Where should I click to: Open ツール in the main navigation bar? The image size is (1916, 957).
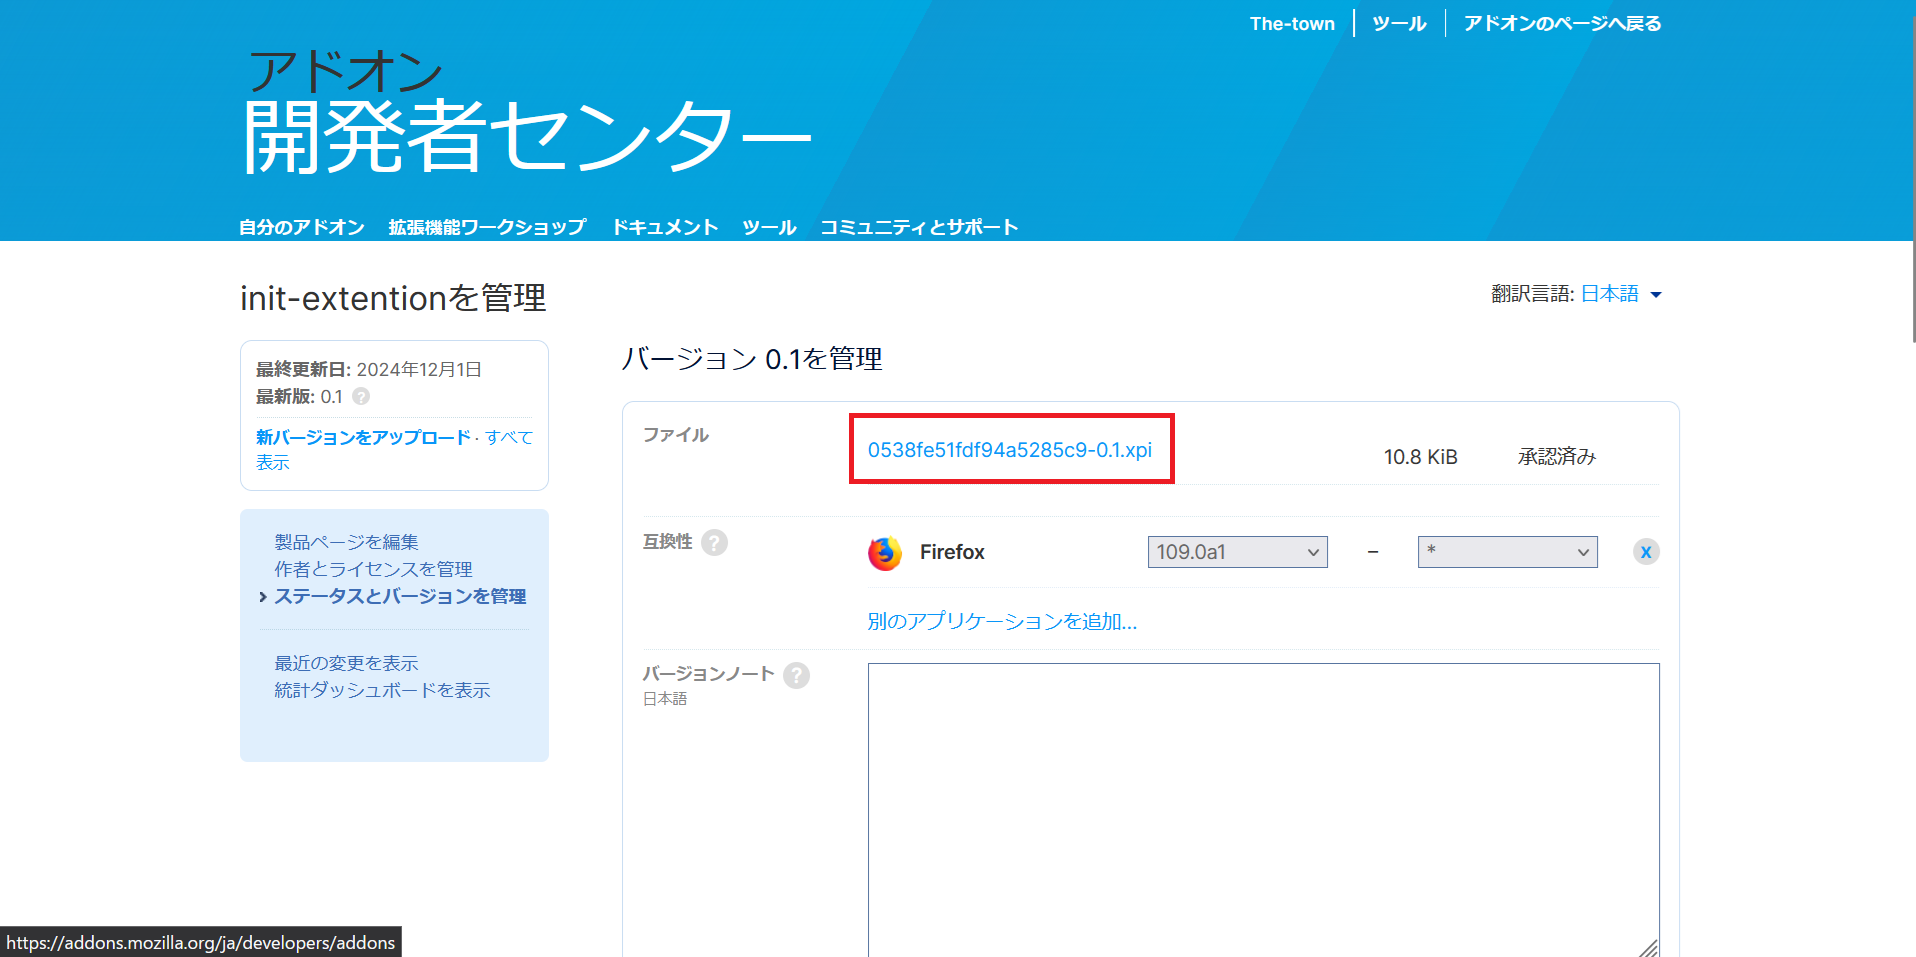point(769,227)
